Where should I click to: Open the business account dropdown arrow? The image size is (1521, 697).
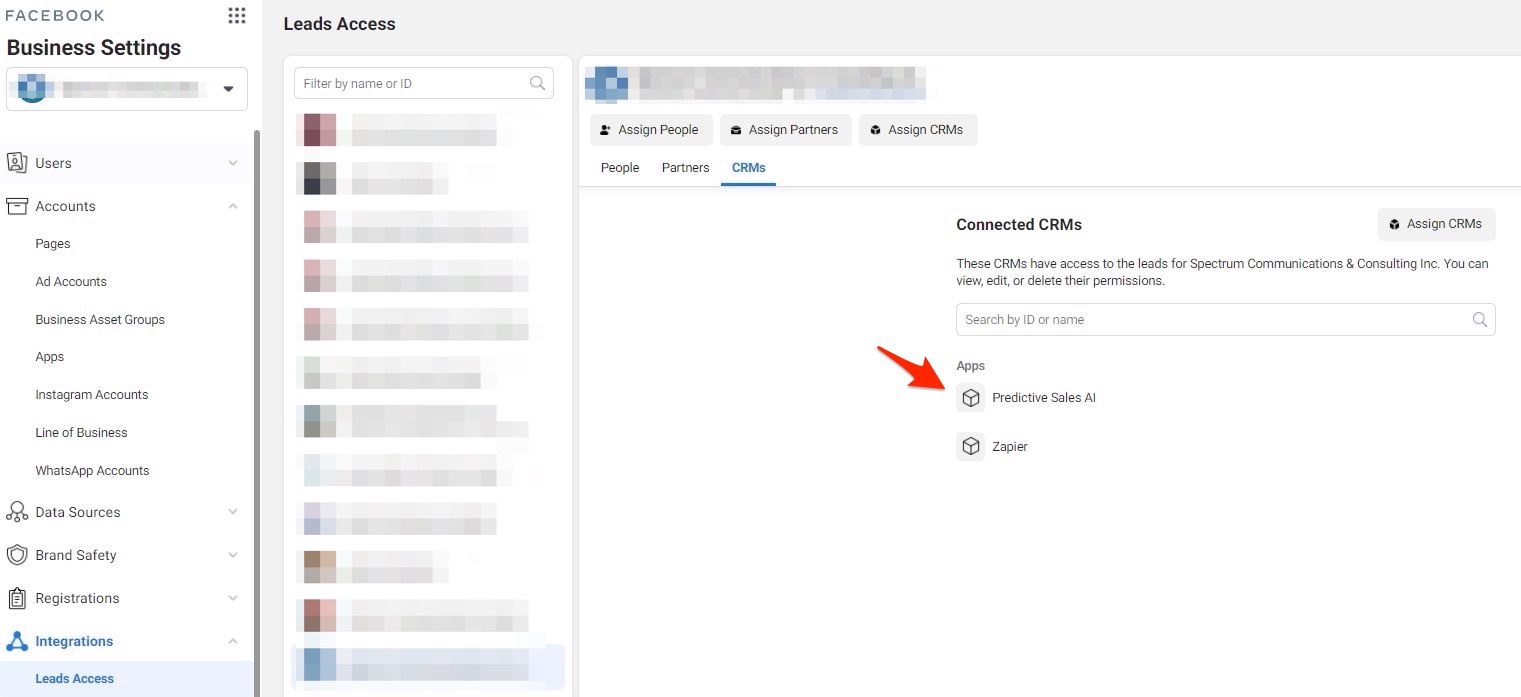[x=228, y=89]
